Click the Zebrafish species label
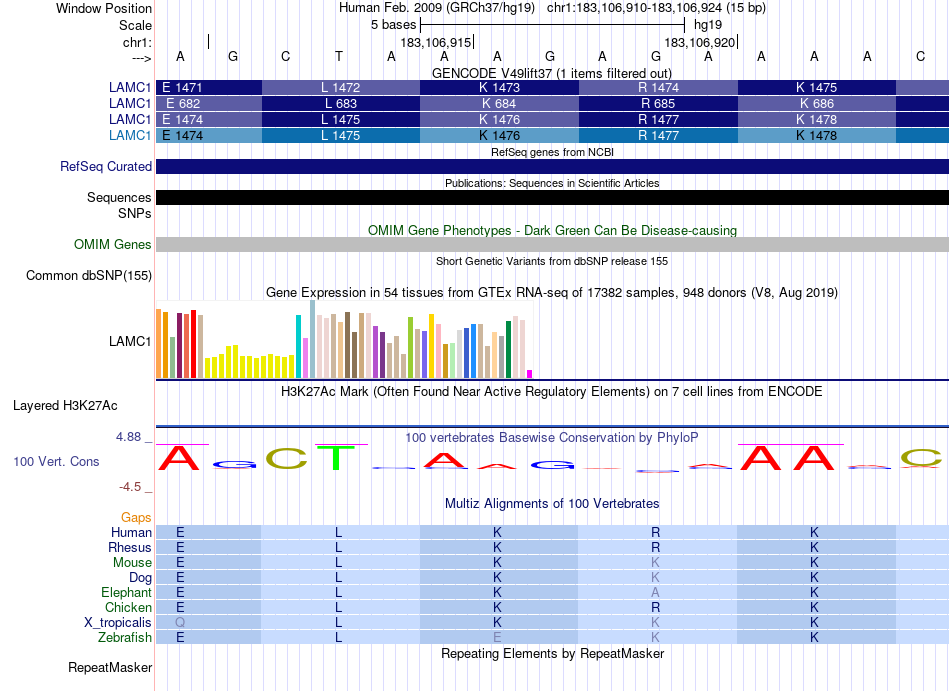950x691 pixels. point(125,638)
